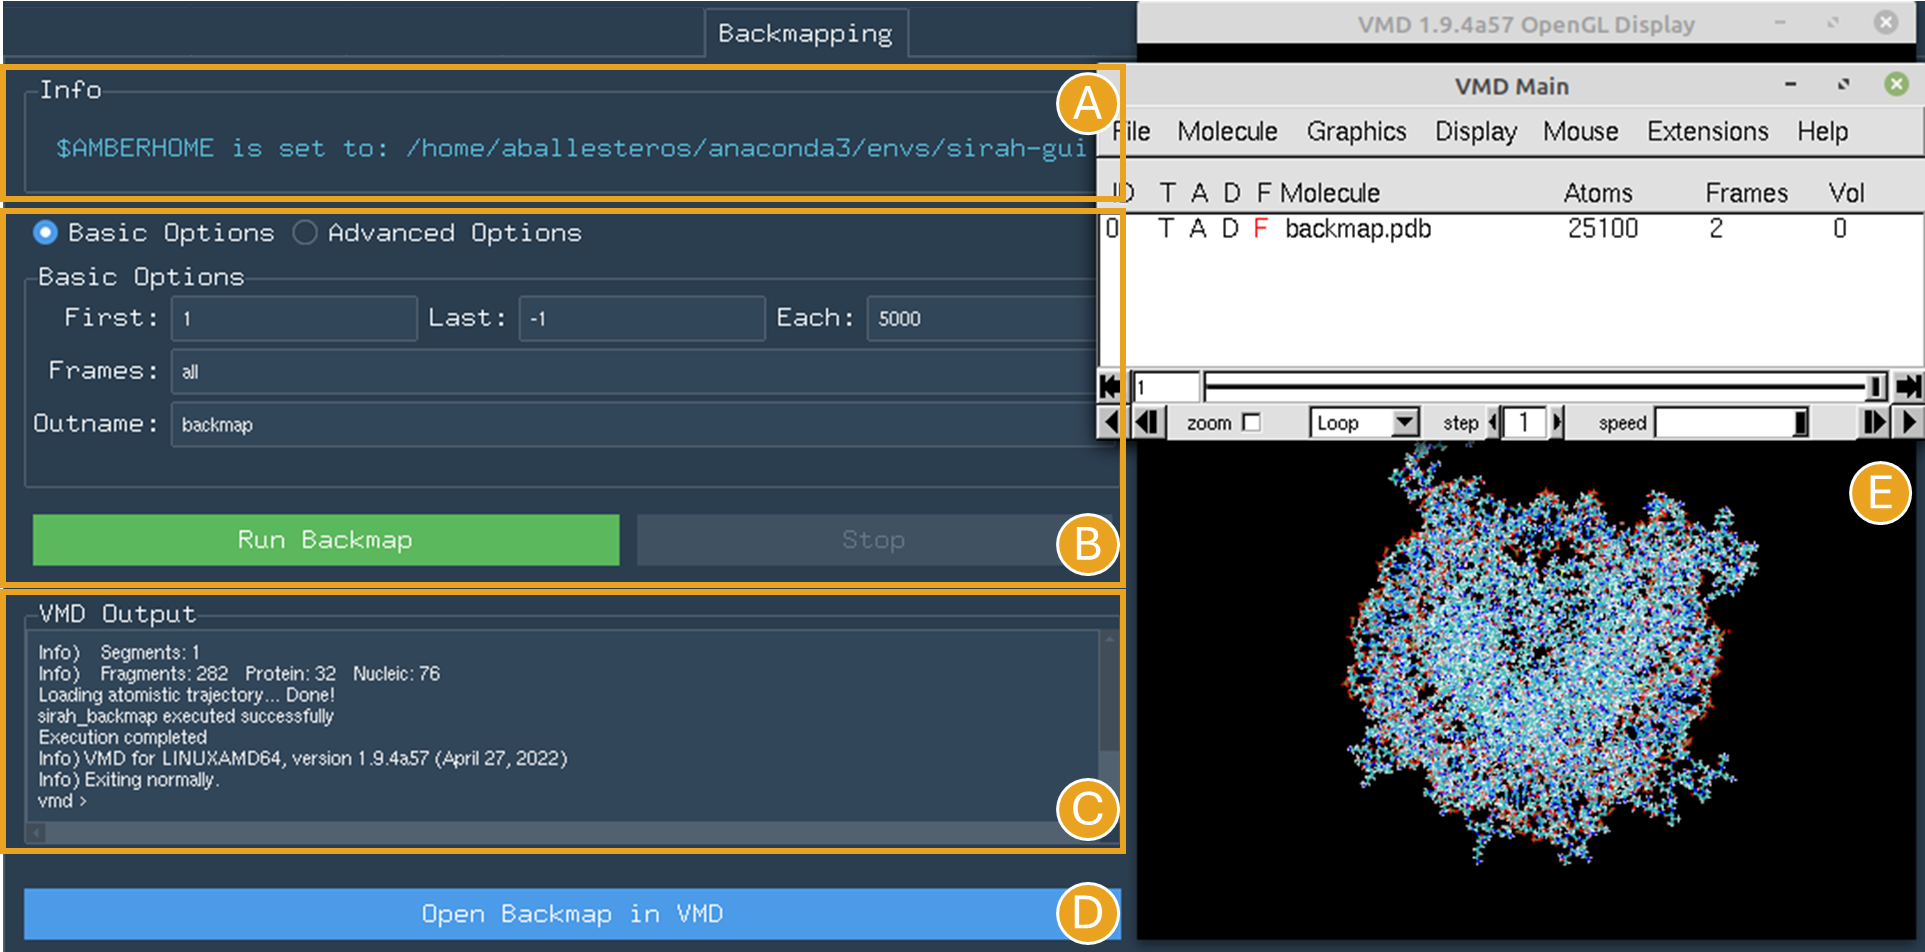This screenshot has height=952, width=1925.
Task: Jump to the end of the VMD animation
Action: click(1908, 386)
